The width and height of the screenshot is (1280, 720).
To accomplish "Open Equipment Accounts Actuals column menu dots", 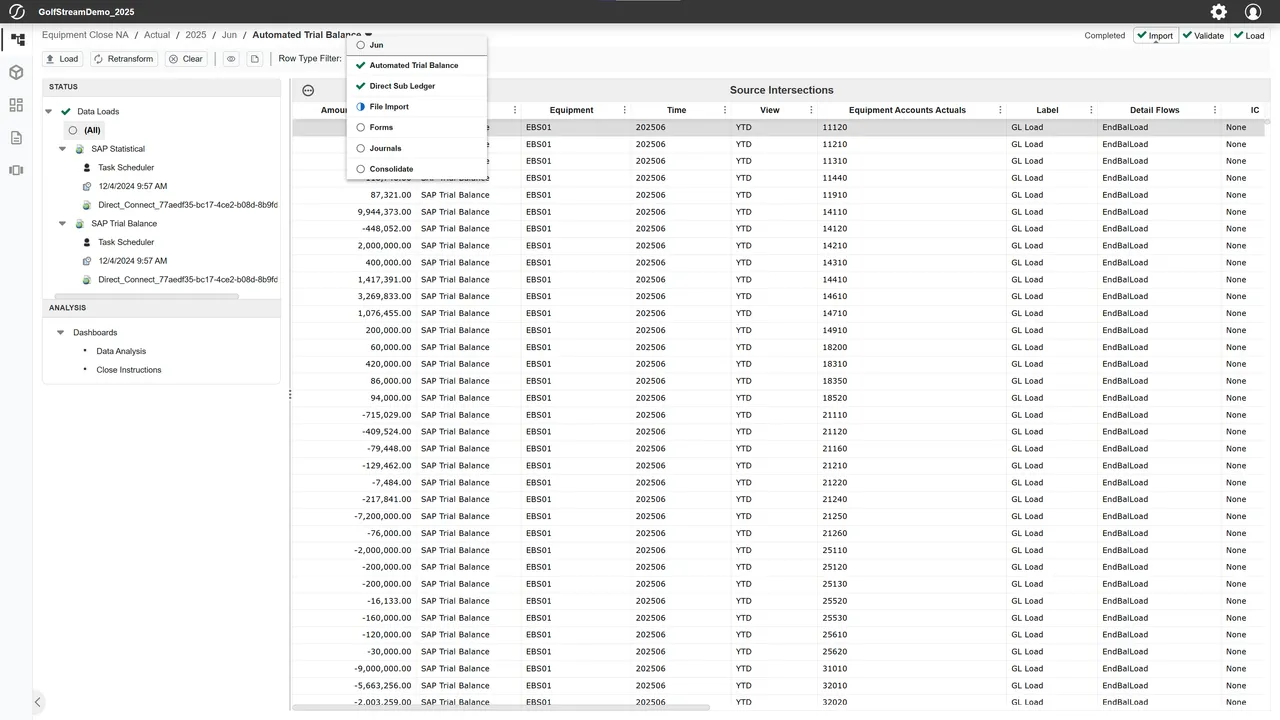I will (x=1000, y=110).
